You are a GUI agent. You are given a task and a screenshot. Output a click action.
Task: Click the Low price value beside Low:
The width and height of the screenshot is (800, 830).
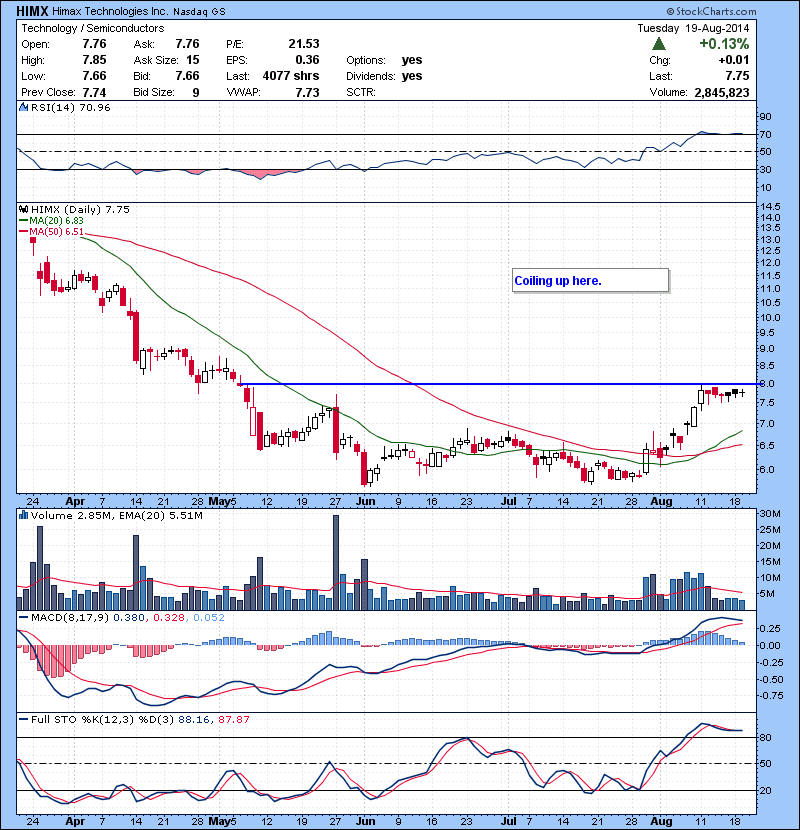(94, 76)
